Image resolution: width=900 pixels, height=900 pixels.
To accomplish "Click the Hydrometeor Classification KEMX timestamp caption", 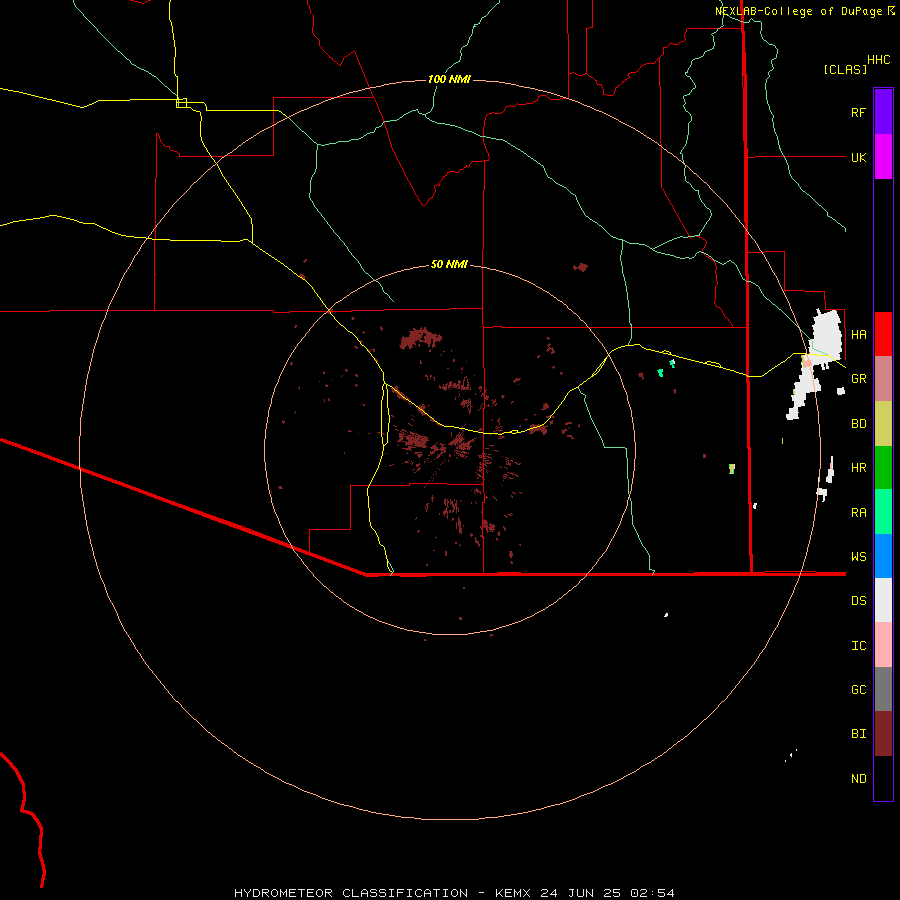I will point(454,893).
